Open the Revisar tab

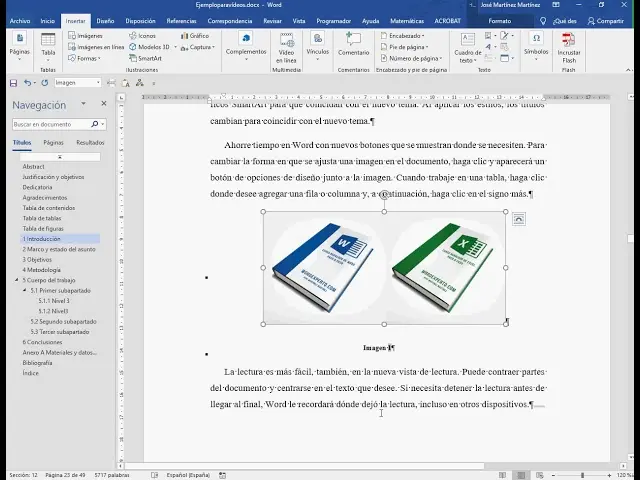pyautogui.click(x=272, y=21)
